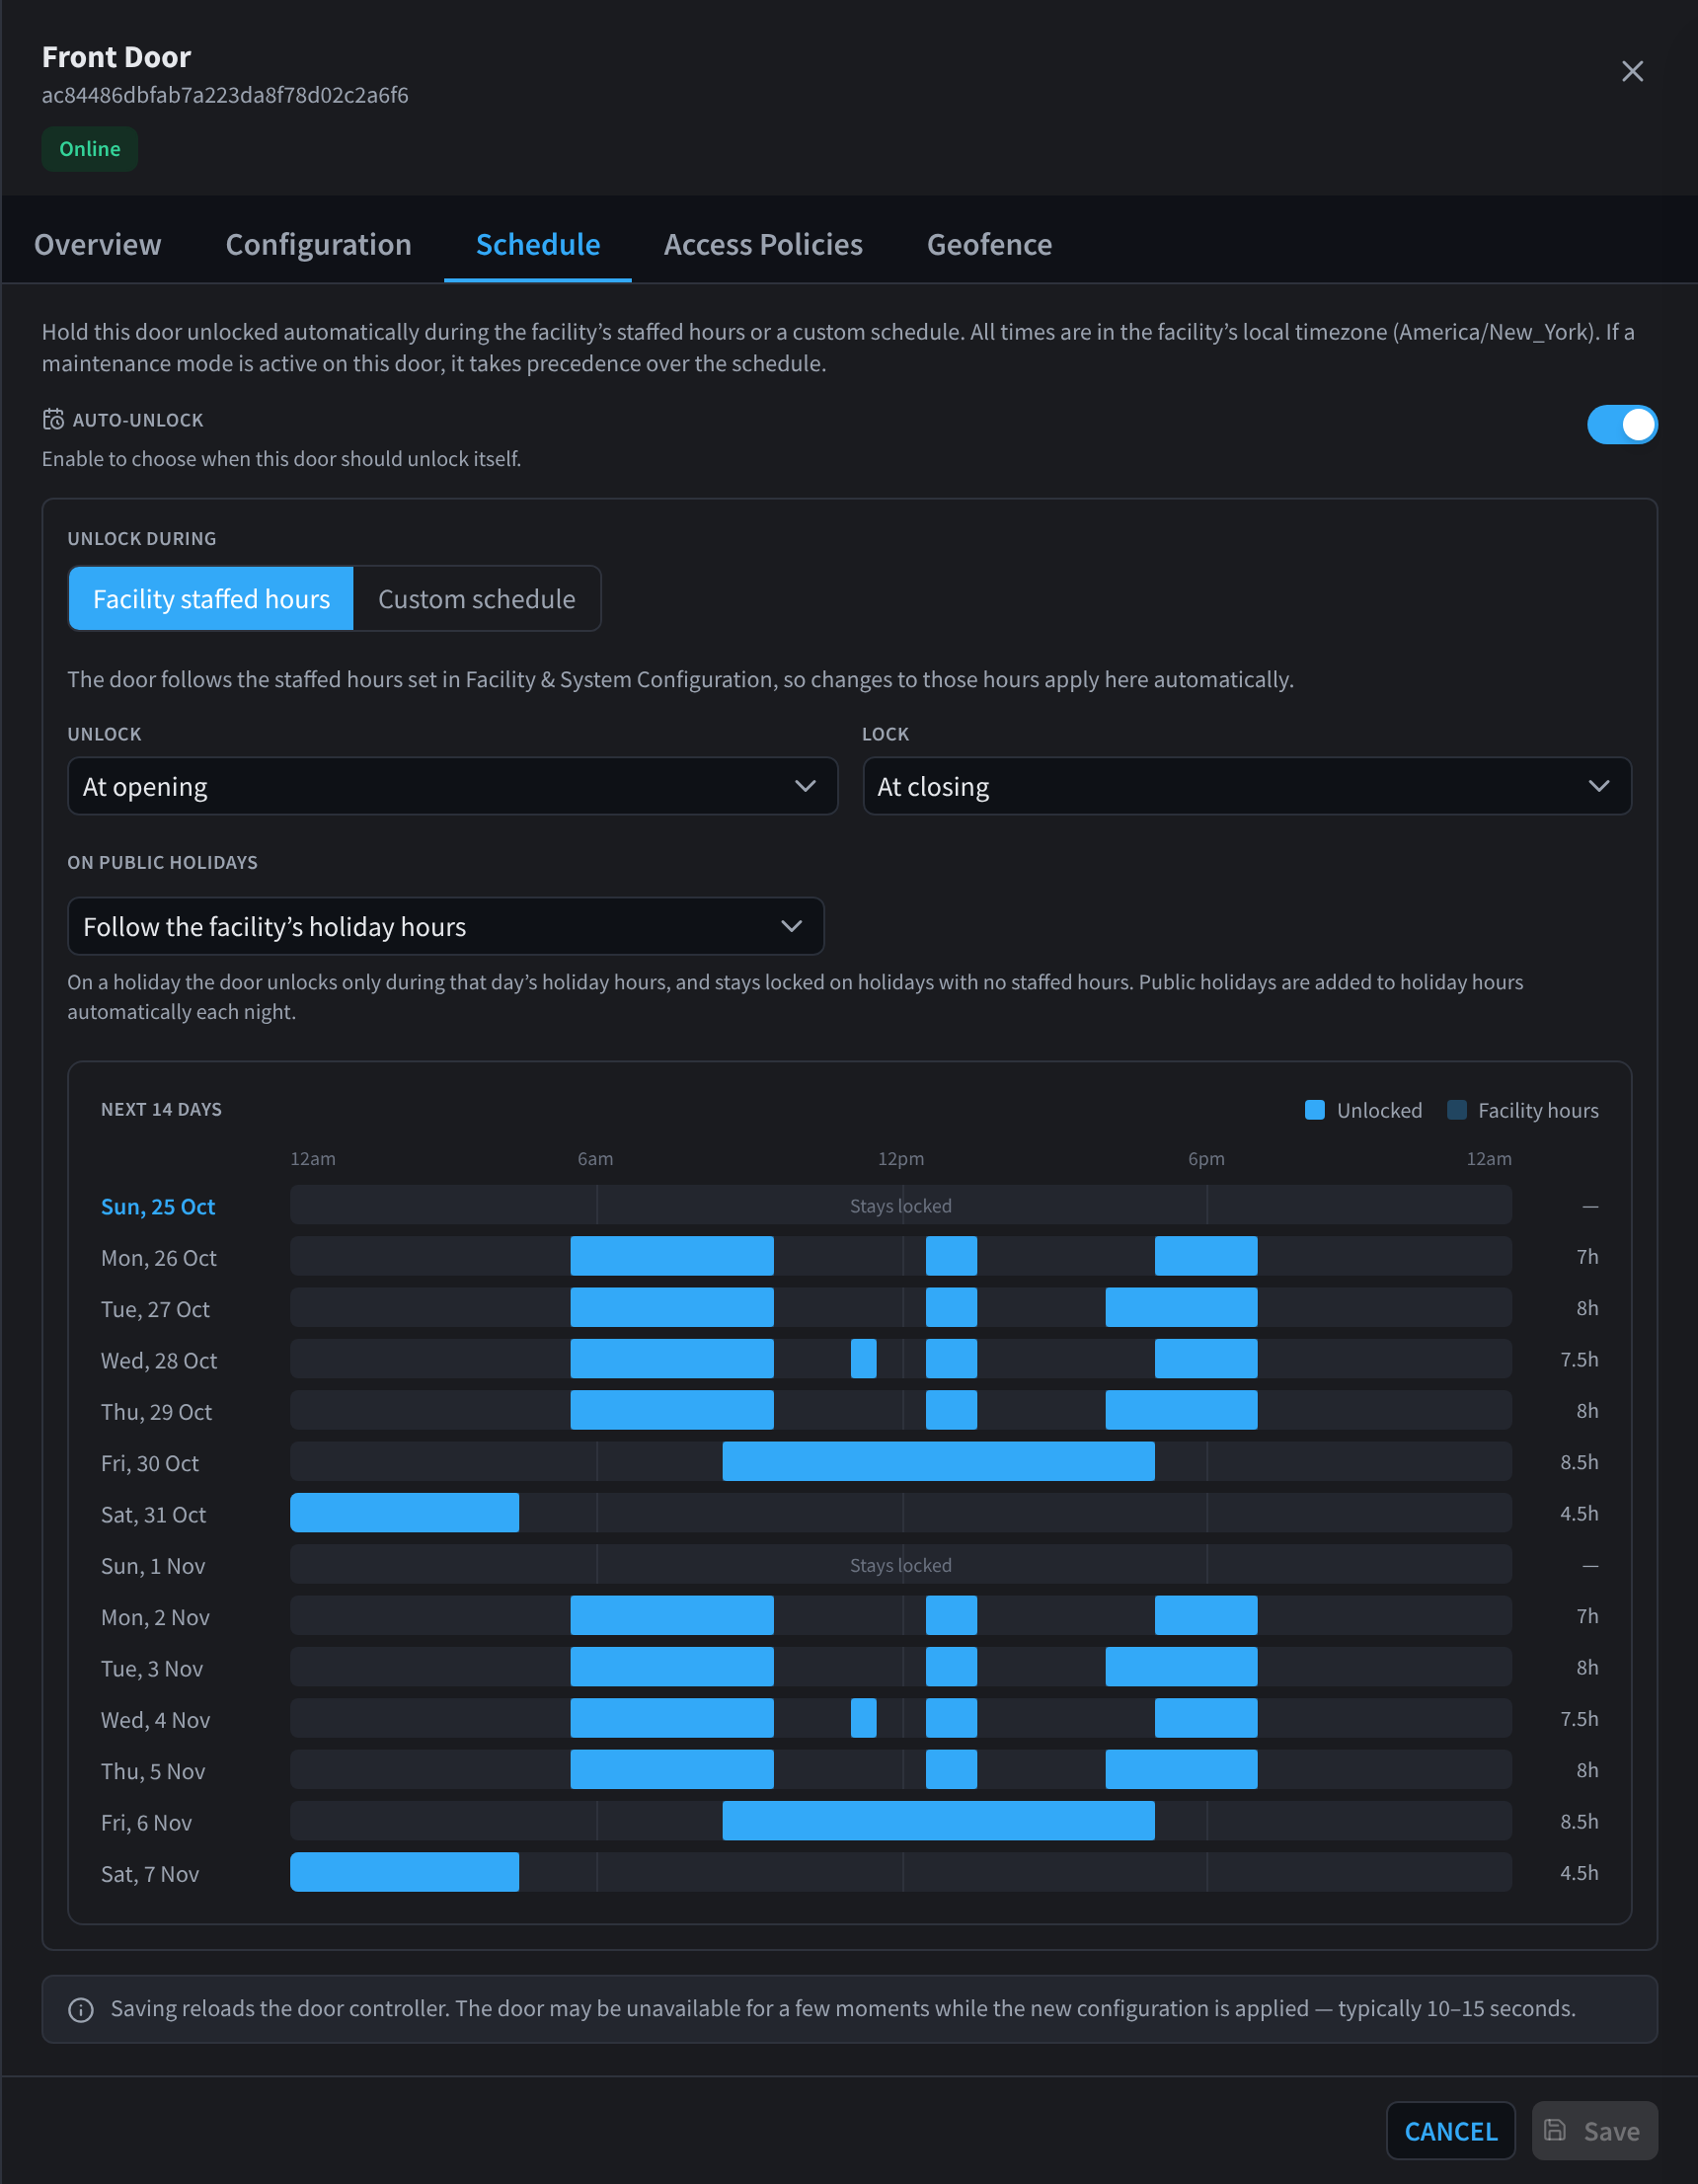Click the Sat, 31 Oct early-morning block
Image resolution: width=1698 pixels, height=2184 pixels.
(x=404, y=1512)
